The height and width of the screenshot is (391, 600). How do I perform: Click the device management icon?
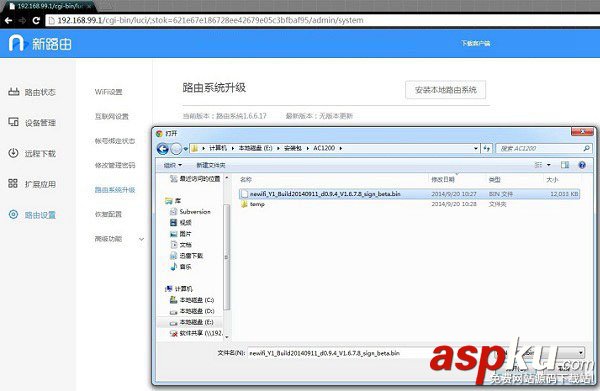(13, 122)
